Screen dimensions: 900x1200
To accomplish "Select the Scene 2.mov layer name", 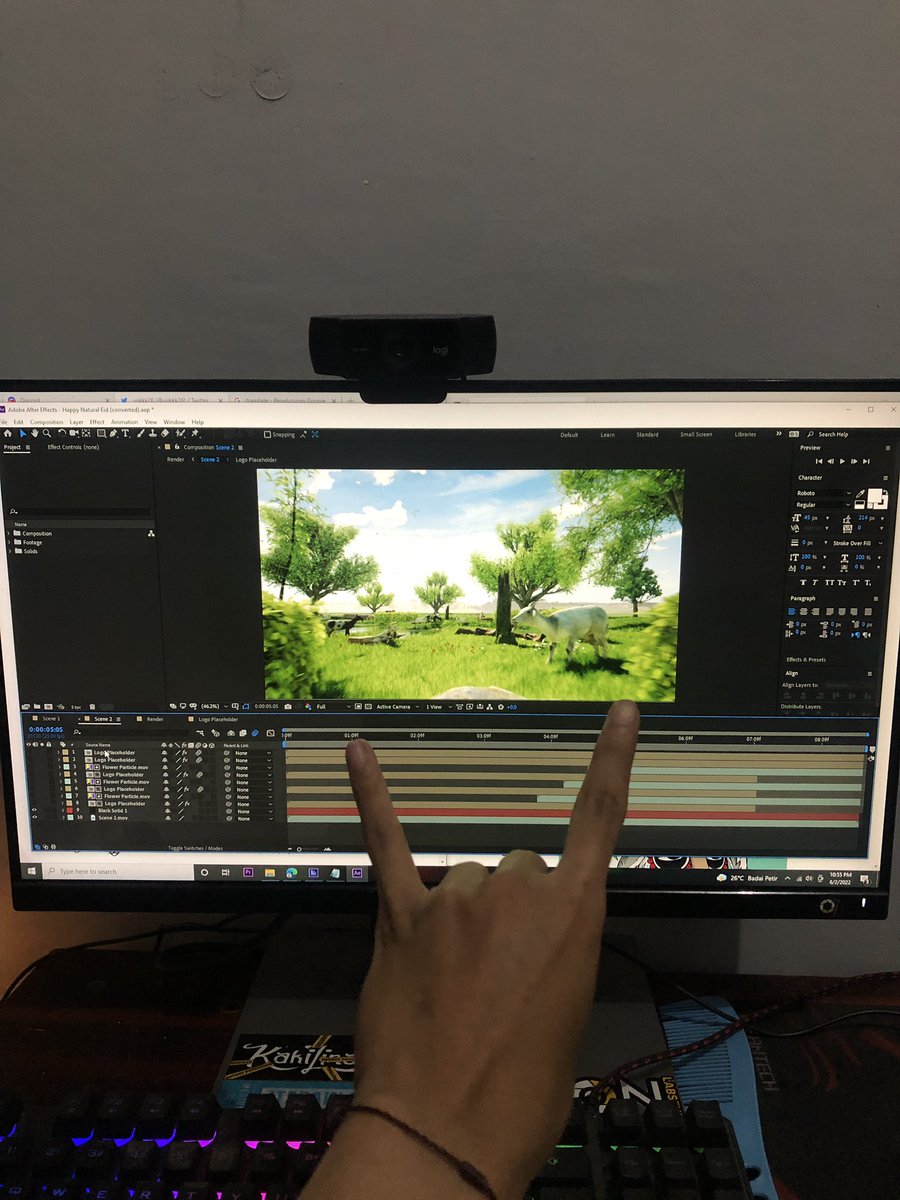I will pos(113,818).
